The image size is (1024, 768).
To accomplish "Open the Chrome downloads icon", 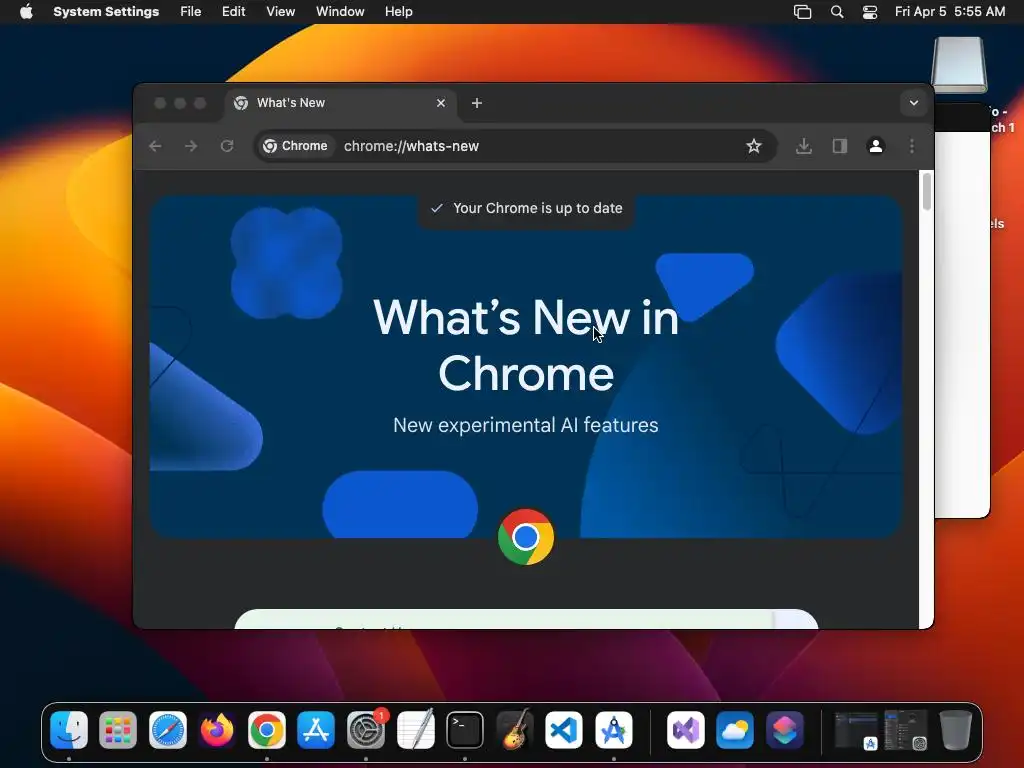I will coord(804,146).
